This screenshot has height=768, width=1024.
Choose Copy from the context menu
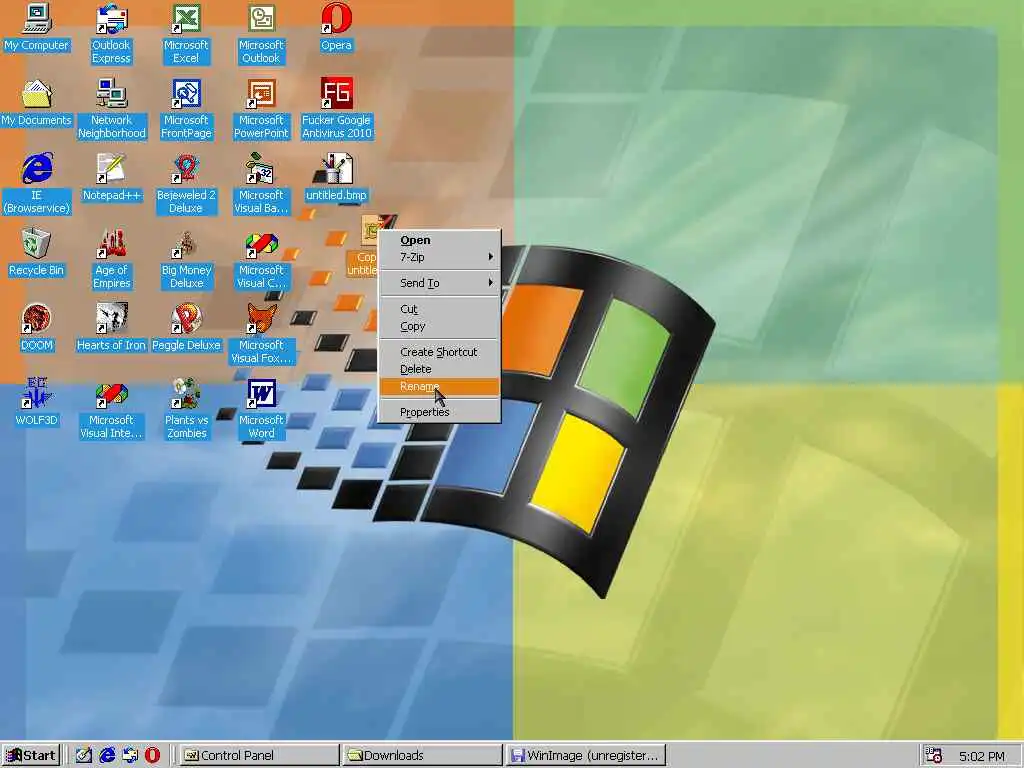(x=440, y=326)
